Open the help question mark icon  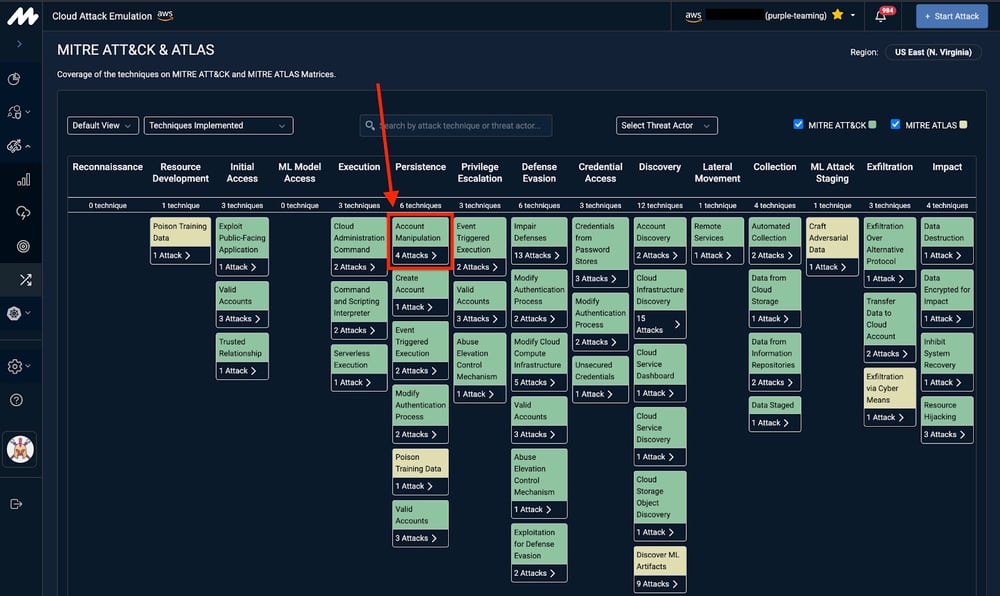coord(16,400)
